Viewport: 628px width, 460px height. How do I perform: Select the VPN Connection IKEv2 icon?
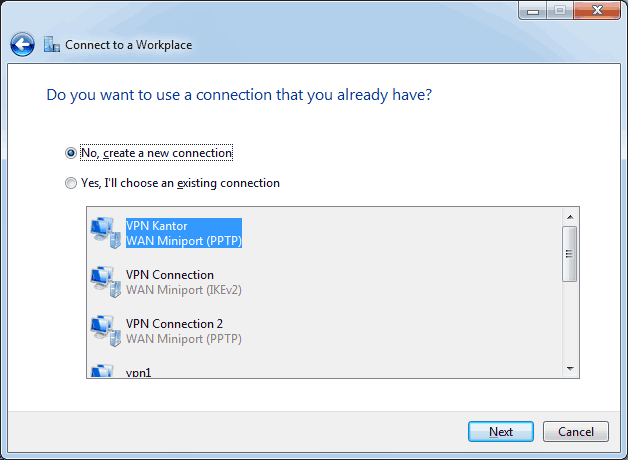[105, 282]
